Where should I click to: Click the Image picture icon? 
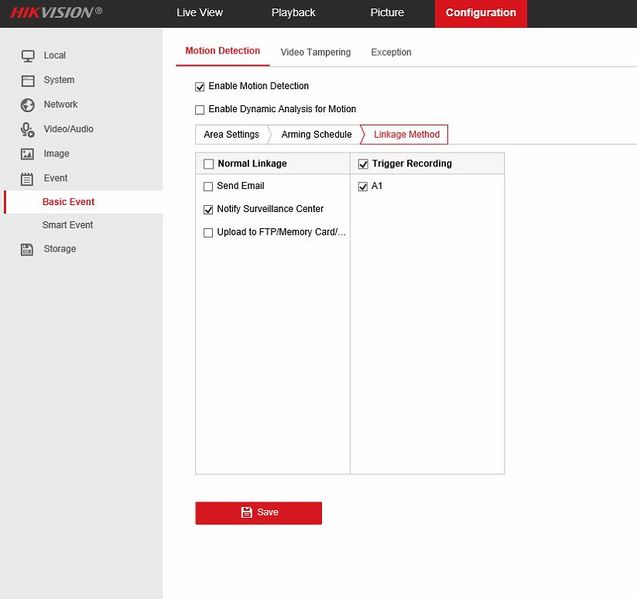click(28, 154)
